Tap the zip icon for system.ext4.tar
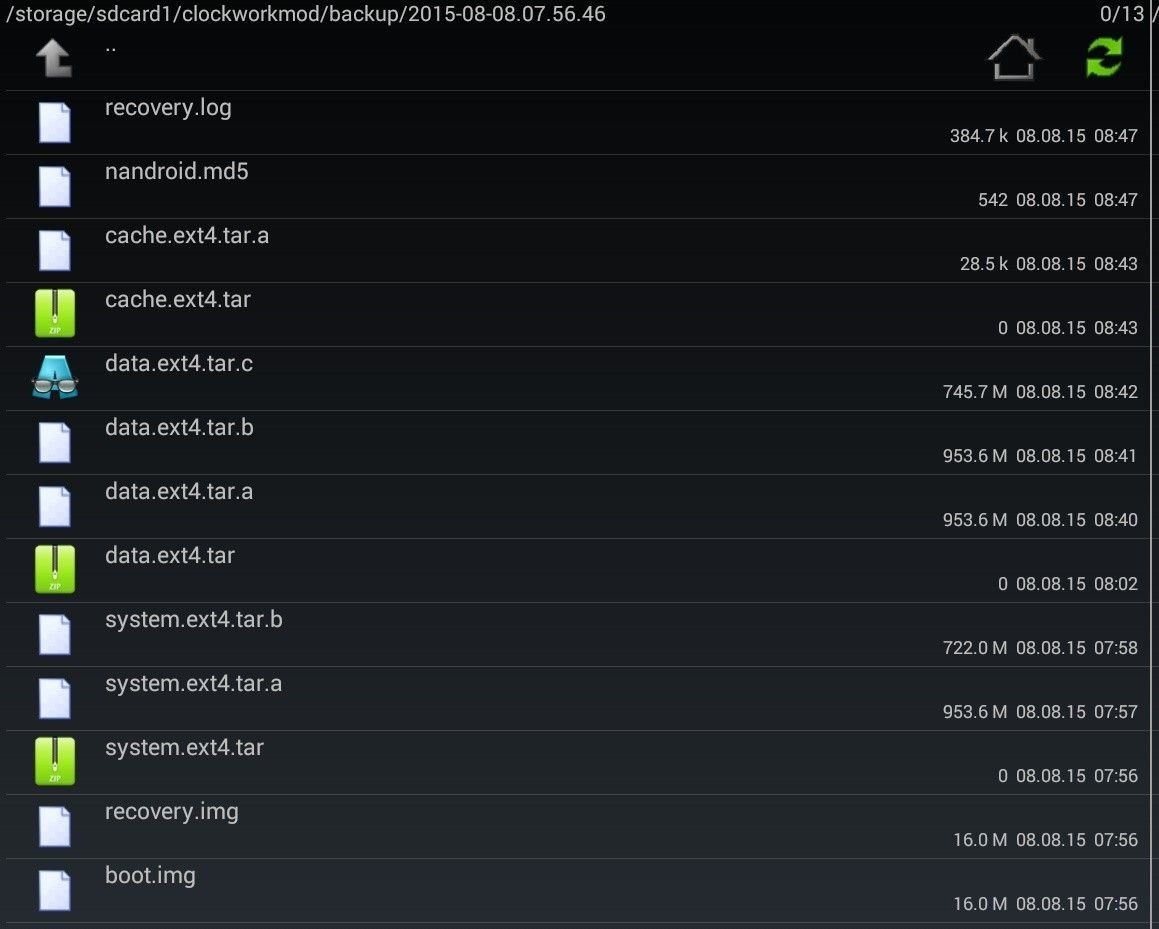Viewport: 1159px width, 929px height. coord(55,761)
